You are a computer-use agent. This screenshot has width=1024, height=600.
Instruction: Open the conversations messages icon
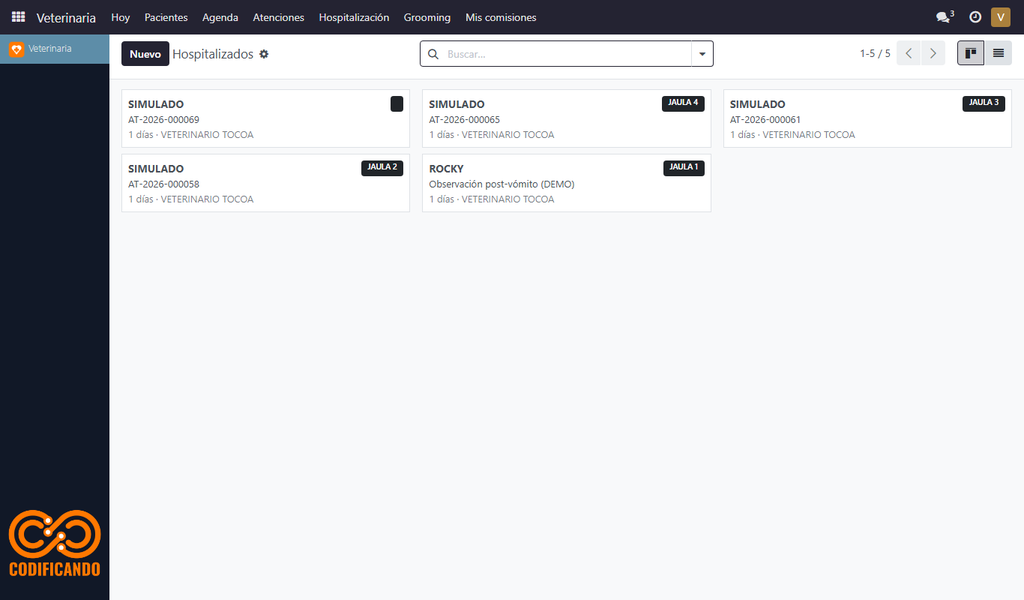pyautogui.click(x=944, y=17)
